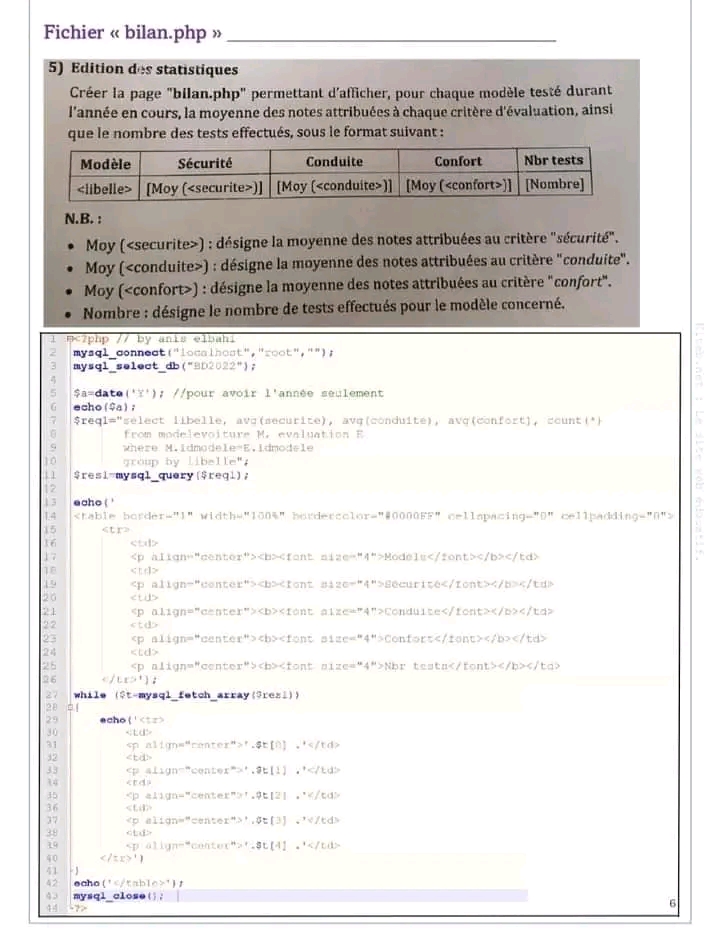
Task: Click the "Modèle" table header cell
Action: point(105,162)
